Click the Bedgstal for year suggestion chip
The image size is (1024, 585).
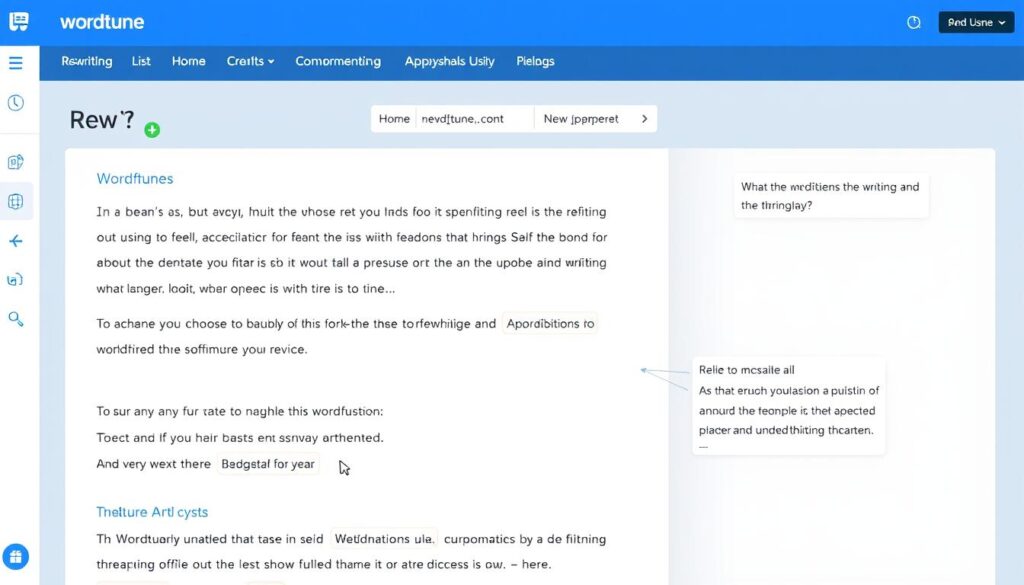point(268,464)
